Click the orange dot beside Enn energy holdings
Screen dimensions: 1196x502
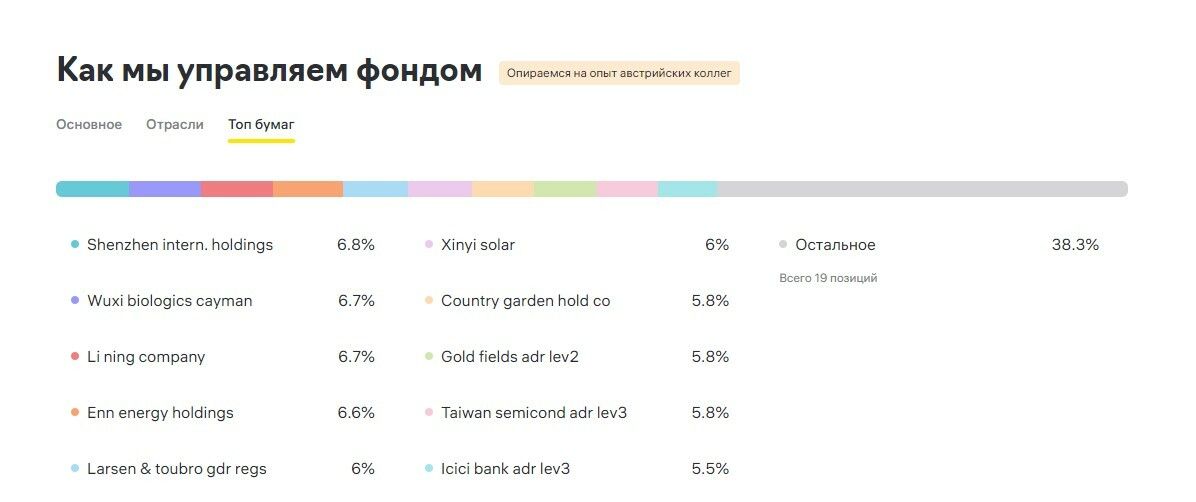[75, 413]
